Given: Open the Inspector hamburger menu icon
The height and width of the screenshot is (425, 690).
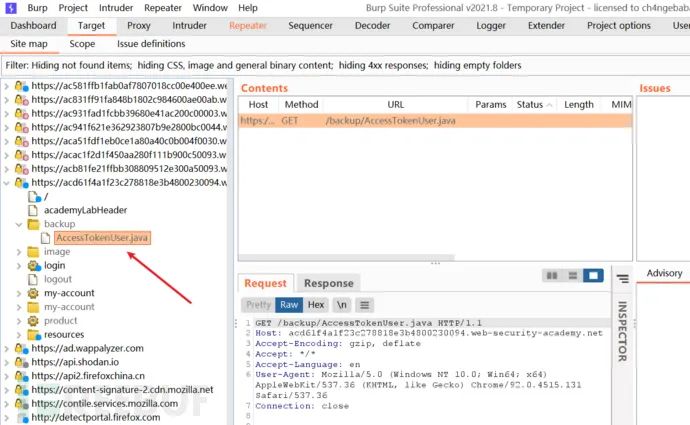Looking at the screenshot, I should click(x=623, y=278).
